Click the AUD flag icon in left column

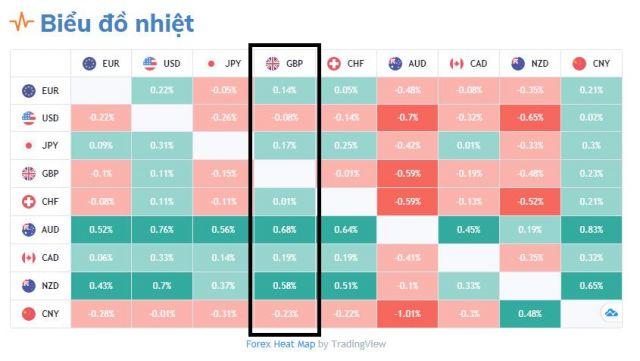[x=29, y=230]
